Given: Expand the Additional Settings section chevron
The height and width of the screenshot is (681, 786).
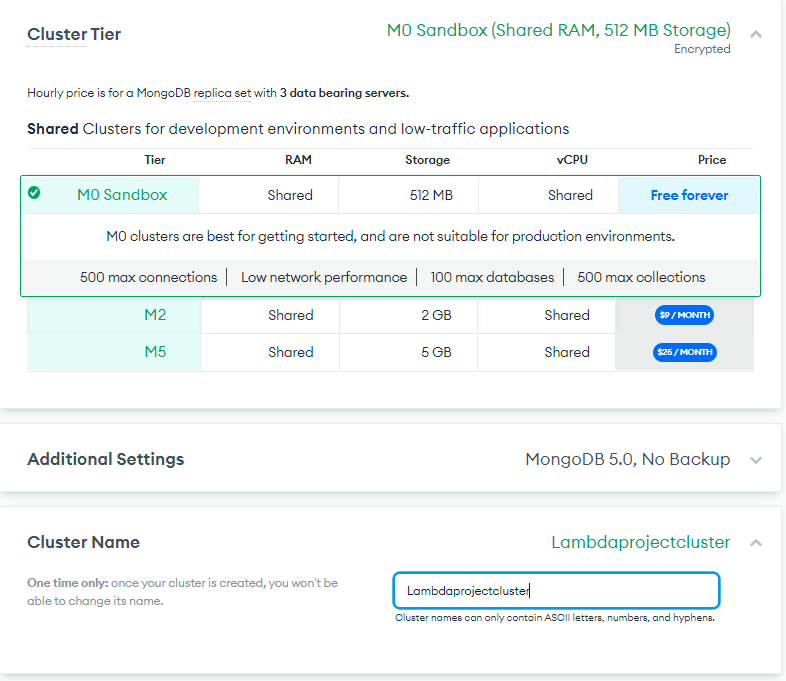Looking at the screenshot, I should [756, 460].
